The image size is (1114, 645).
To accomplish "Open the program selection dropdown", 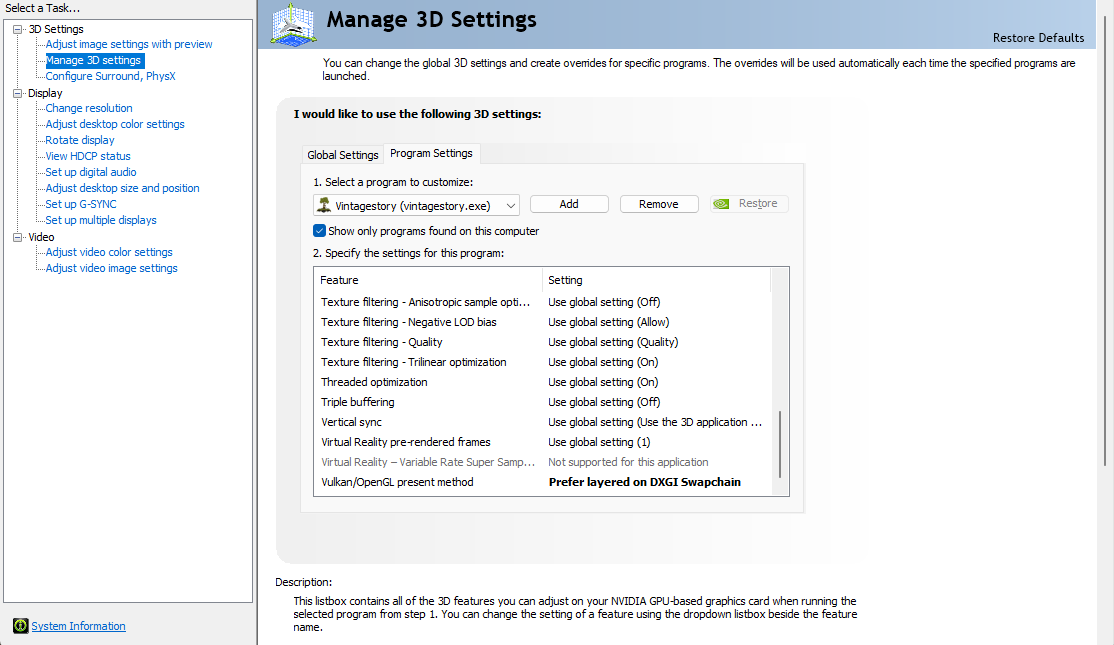I will [511, 204].
